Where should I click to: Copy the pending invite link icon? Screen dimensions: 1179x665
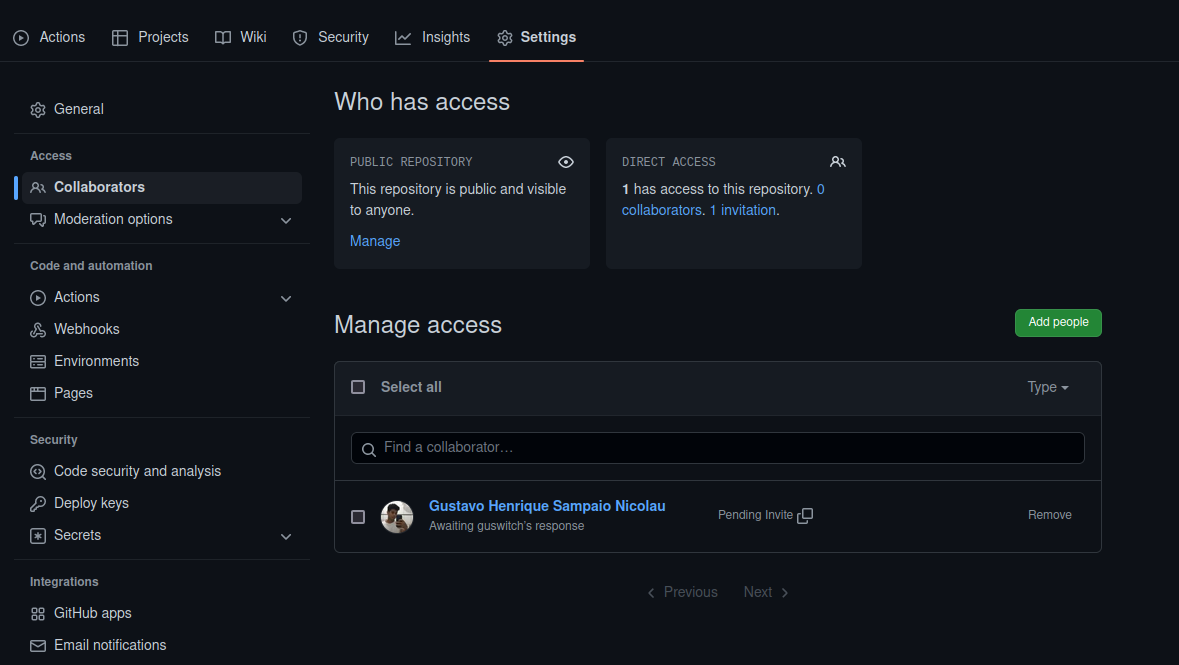coord(805,515)
